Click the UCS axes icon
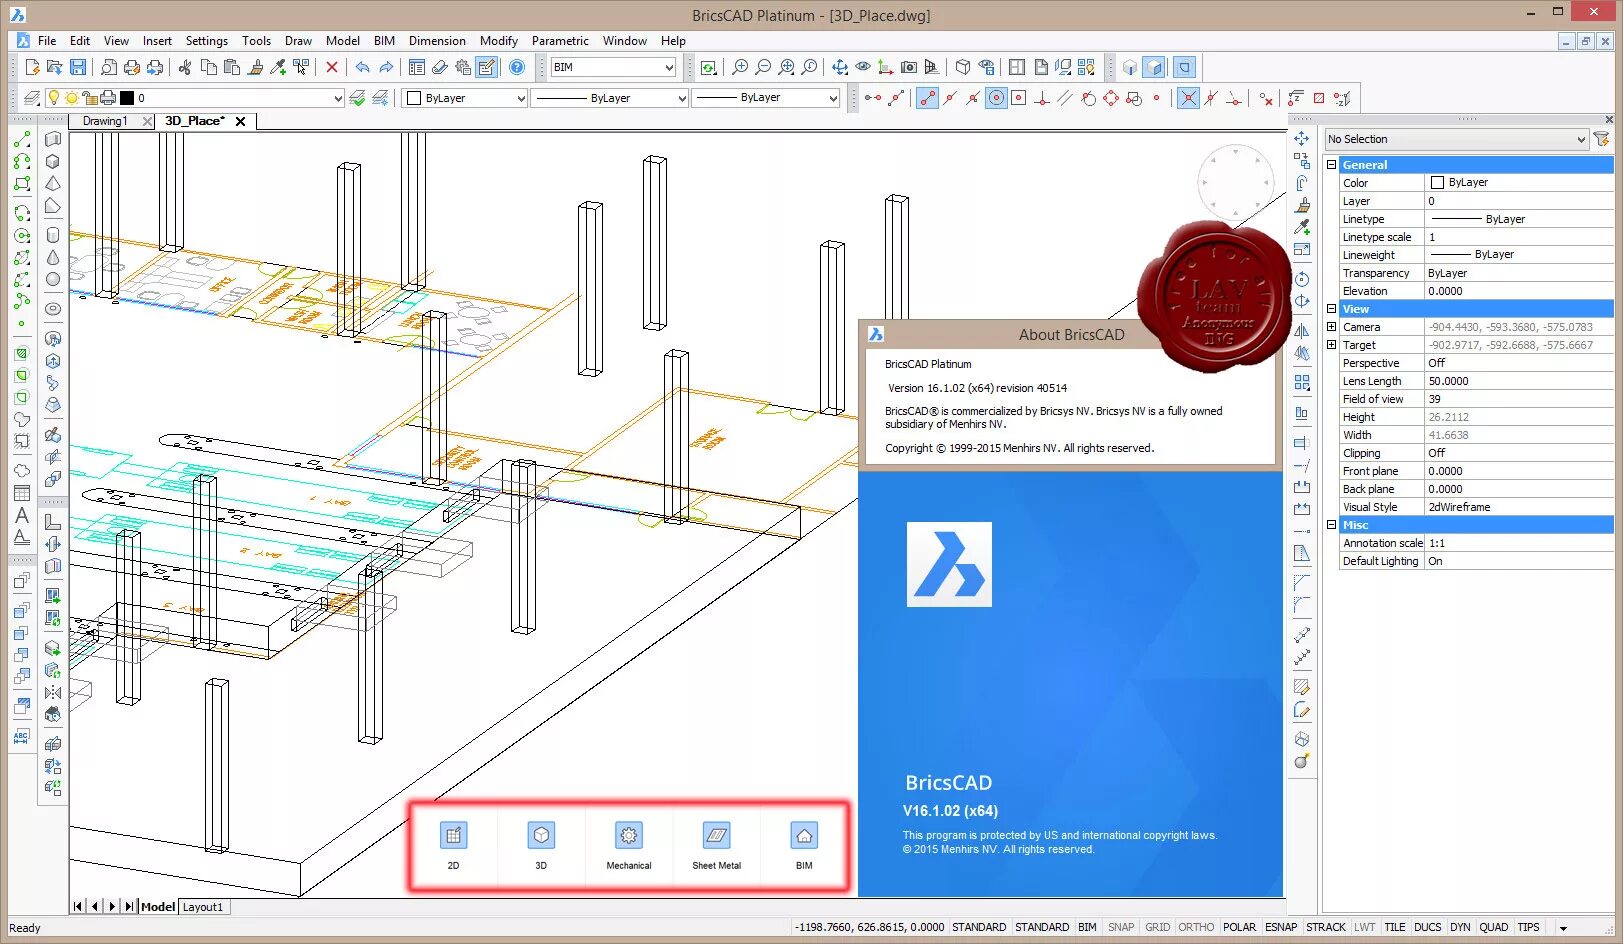The image size is (1623, 944). pyautogui.click(x=885, y=67)
